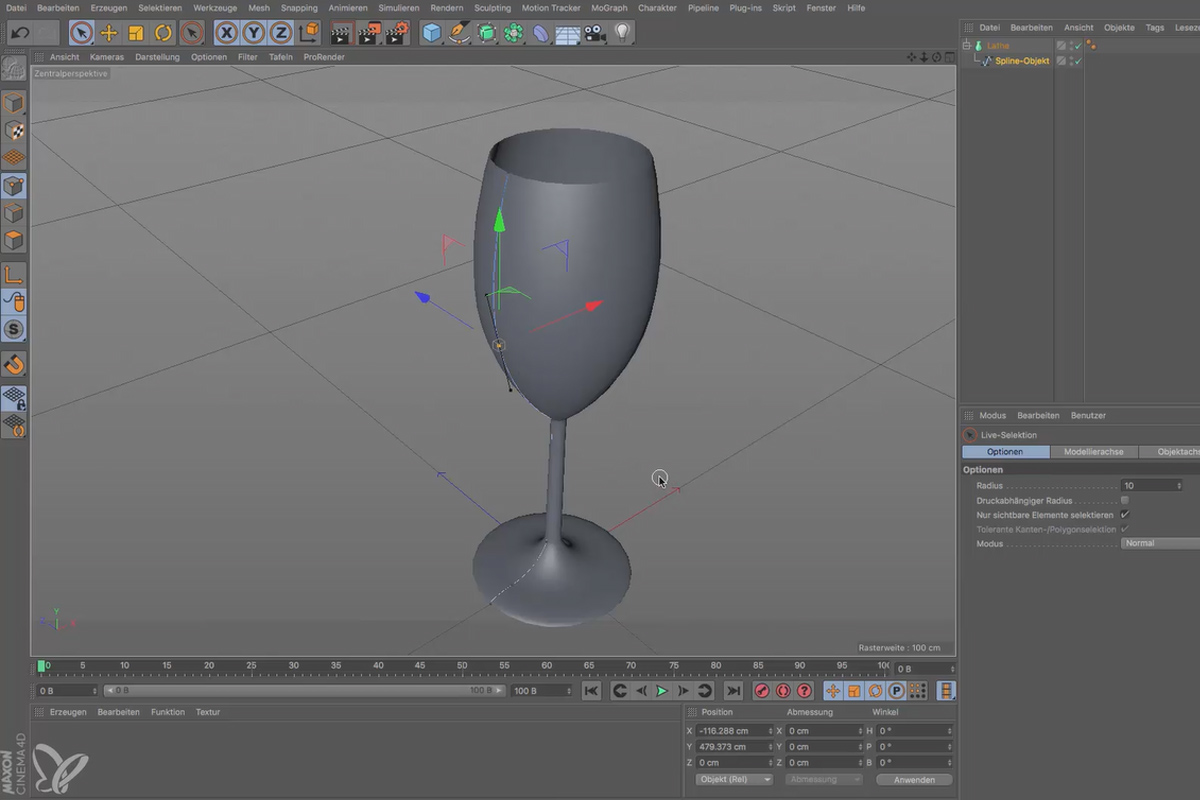Toggle Lathe enabled green checkmark
1200x800 pixels.
click(1078, 46)
